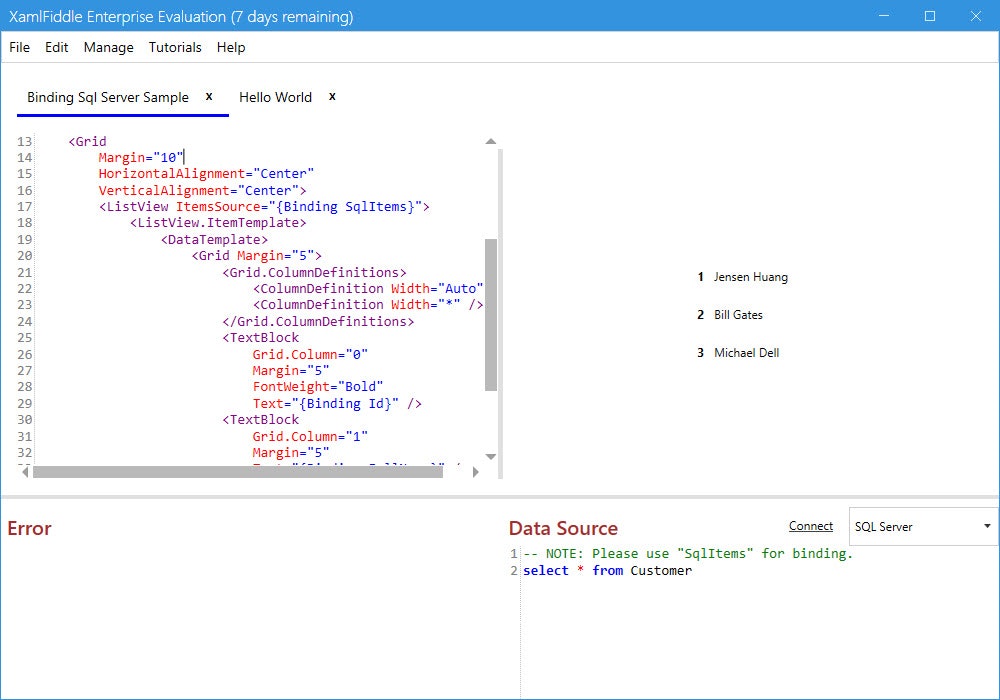The image size is (1000, 700).
Task: Select the Jensen Huang list item
Action: tap(743, 277)
